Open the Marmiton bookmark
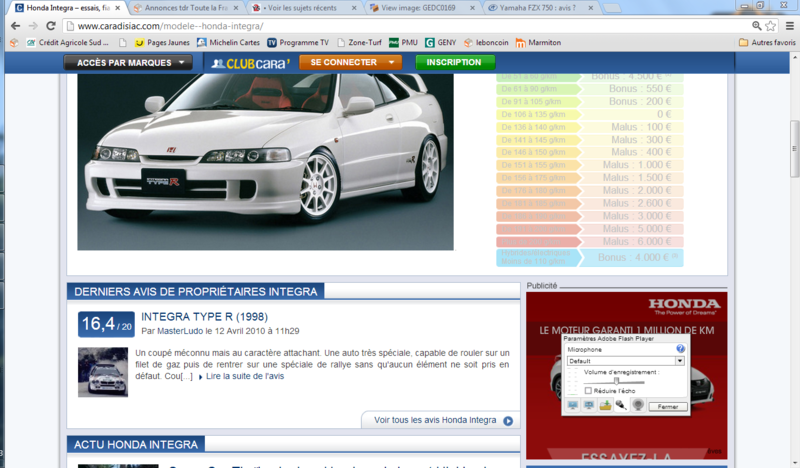The image size is (800, 468). point(538,43)
